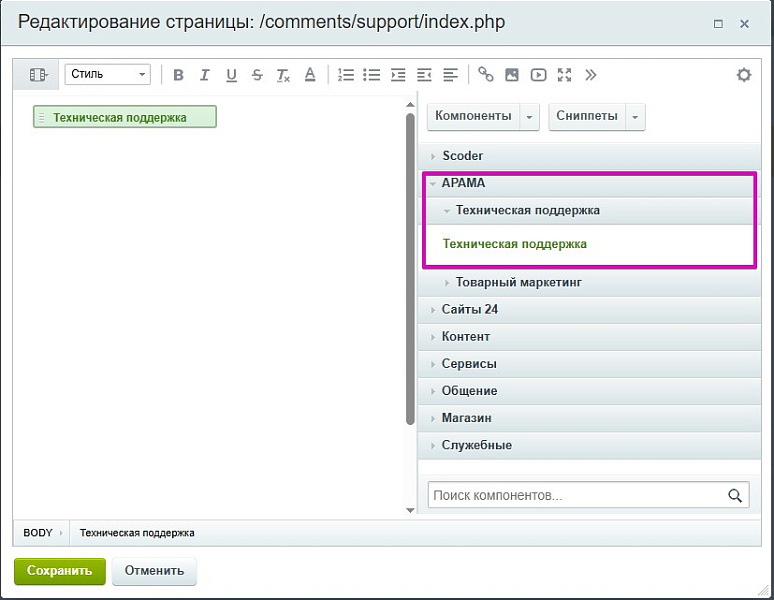This screenshot has height=600, width=774.
Task: Insert a link using the chain icon
Action: tap(486, 75)
